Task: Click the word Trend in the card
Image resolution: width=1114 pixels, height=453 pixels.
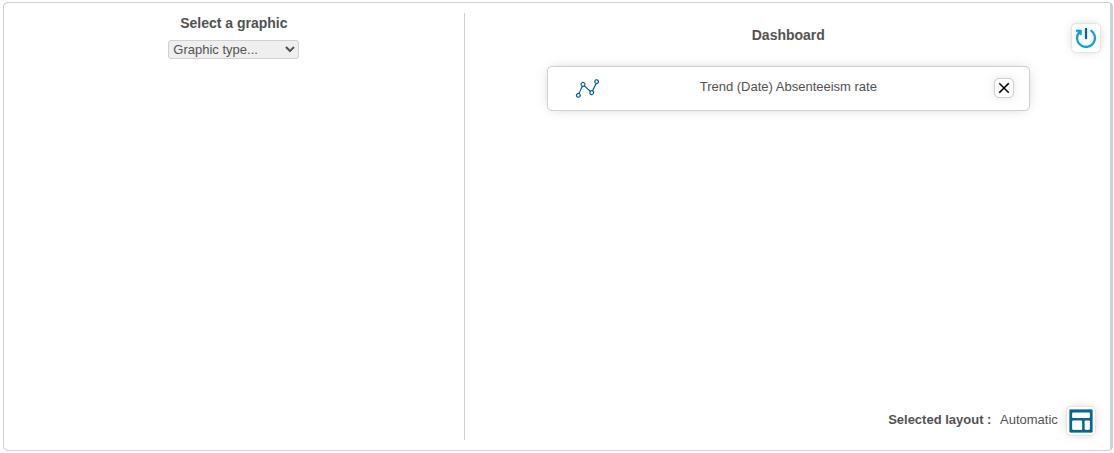Action: click(x=717, y=87)
